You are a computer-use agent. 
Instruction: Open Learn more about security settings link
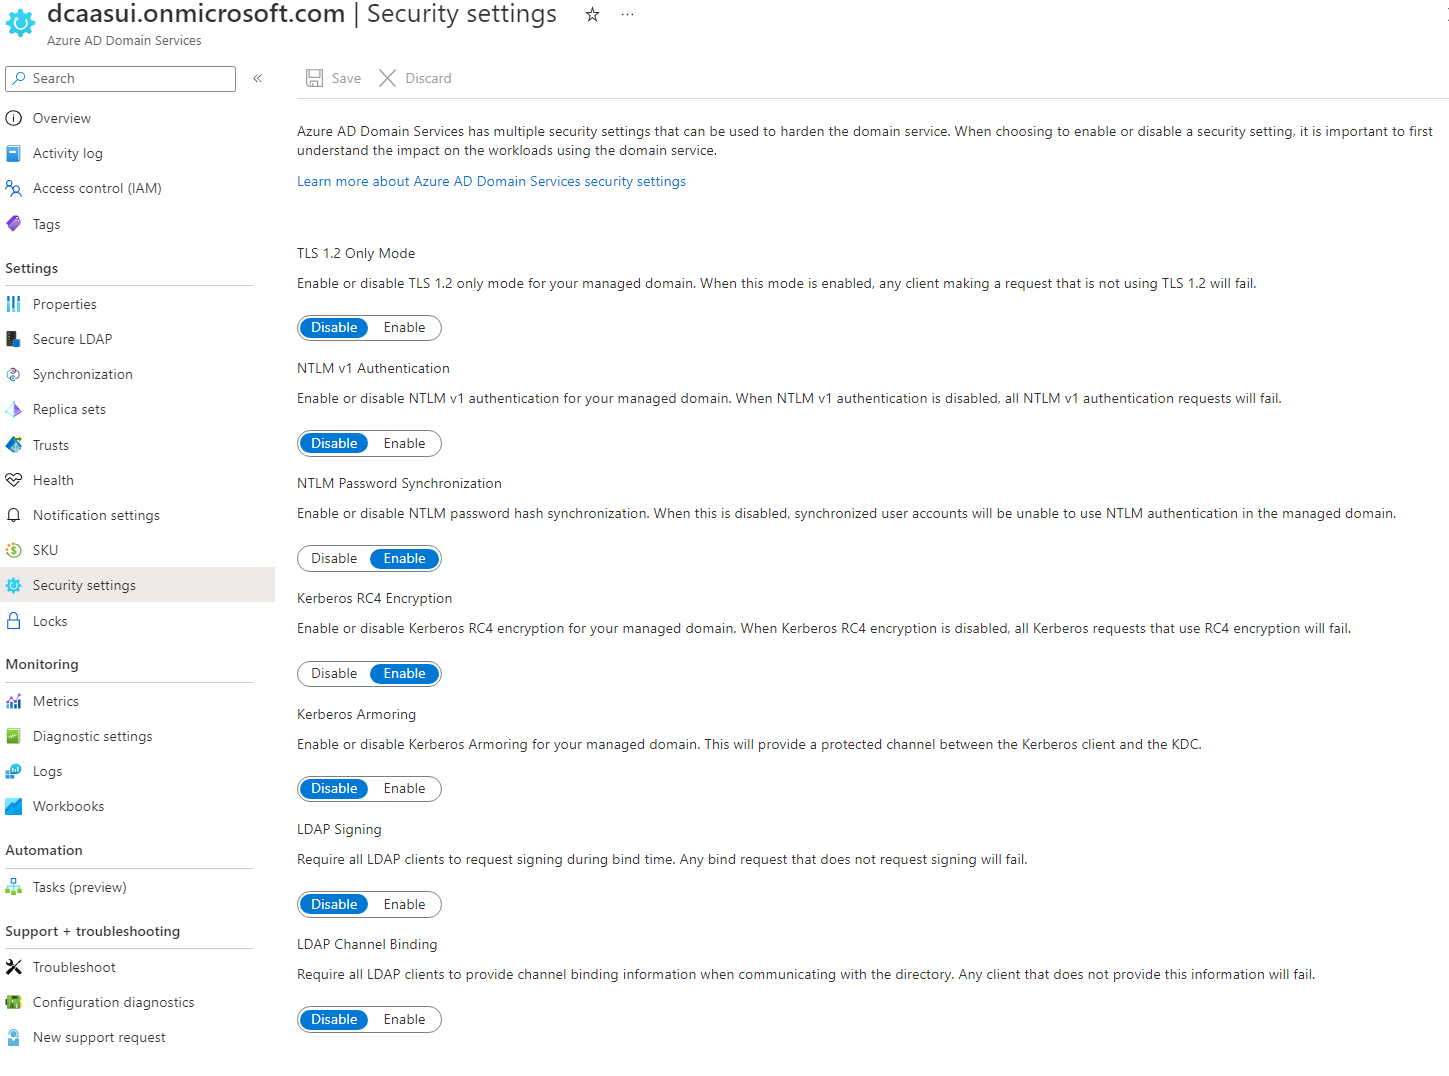click(491, 181)
